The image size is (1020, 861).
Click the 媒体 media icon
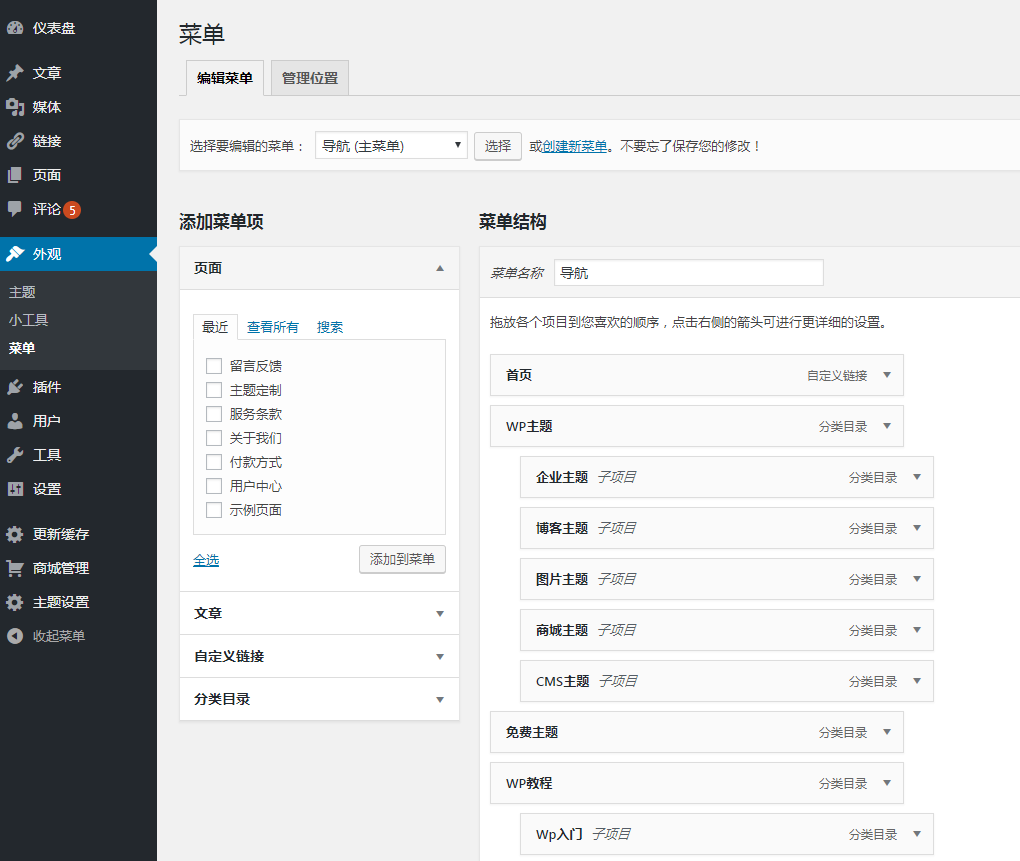coord(15,107)
